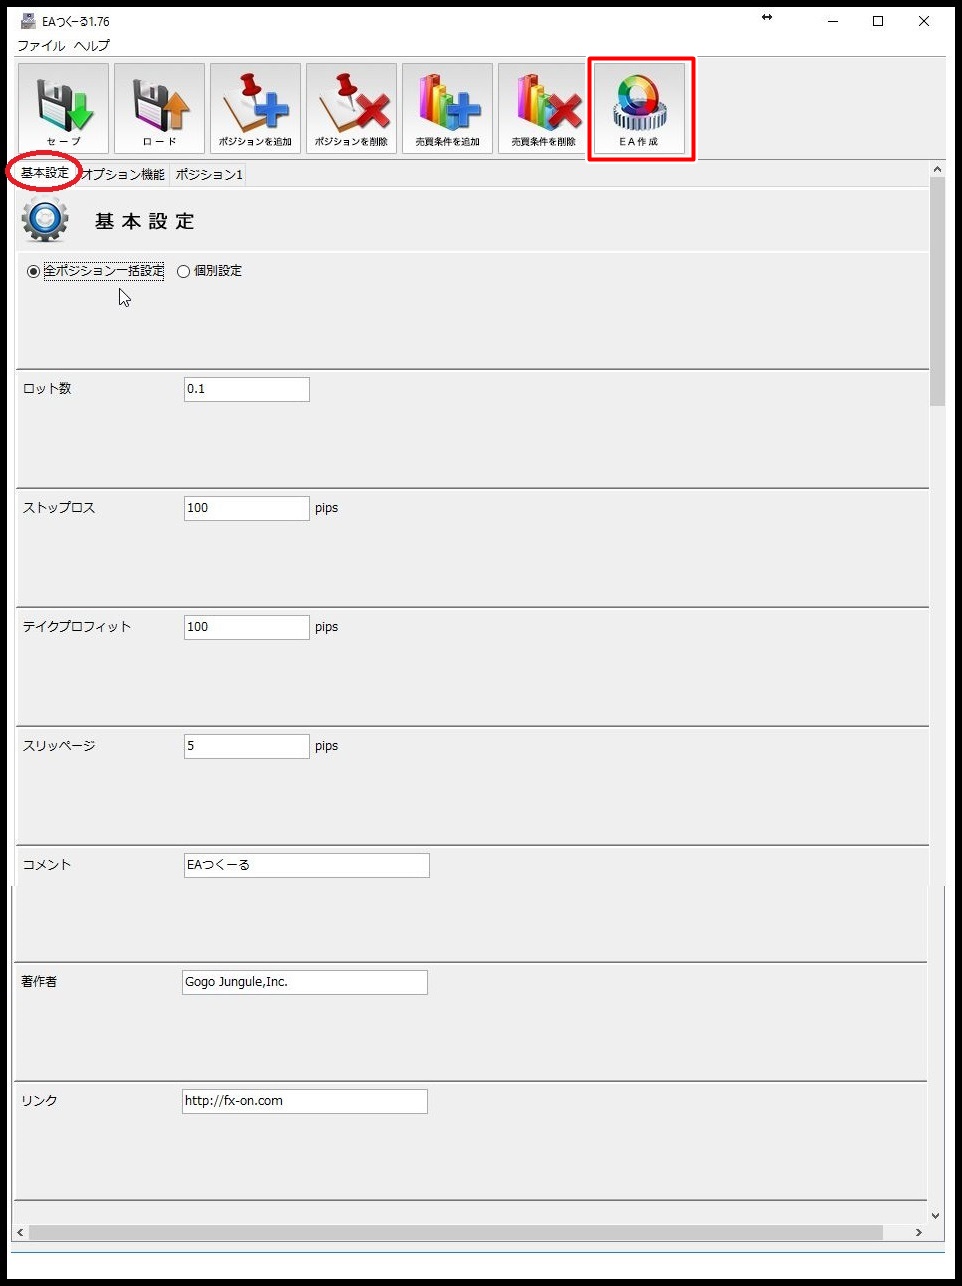Open the ヘルプ menu
Viewport: 962px width, 1286px height.
pyautogui.click(x=92, y=46)
